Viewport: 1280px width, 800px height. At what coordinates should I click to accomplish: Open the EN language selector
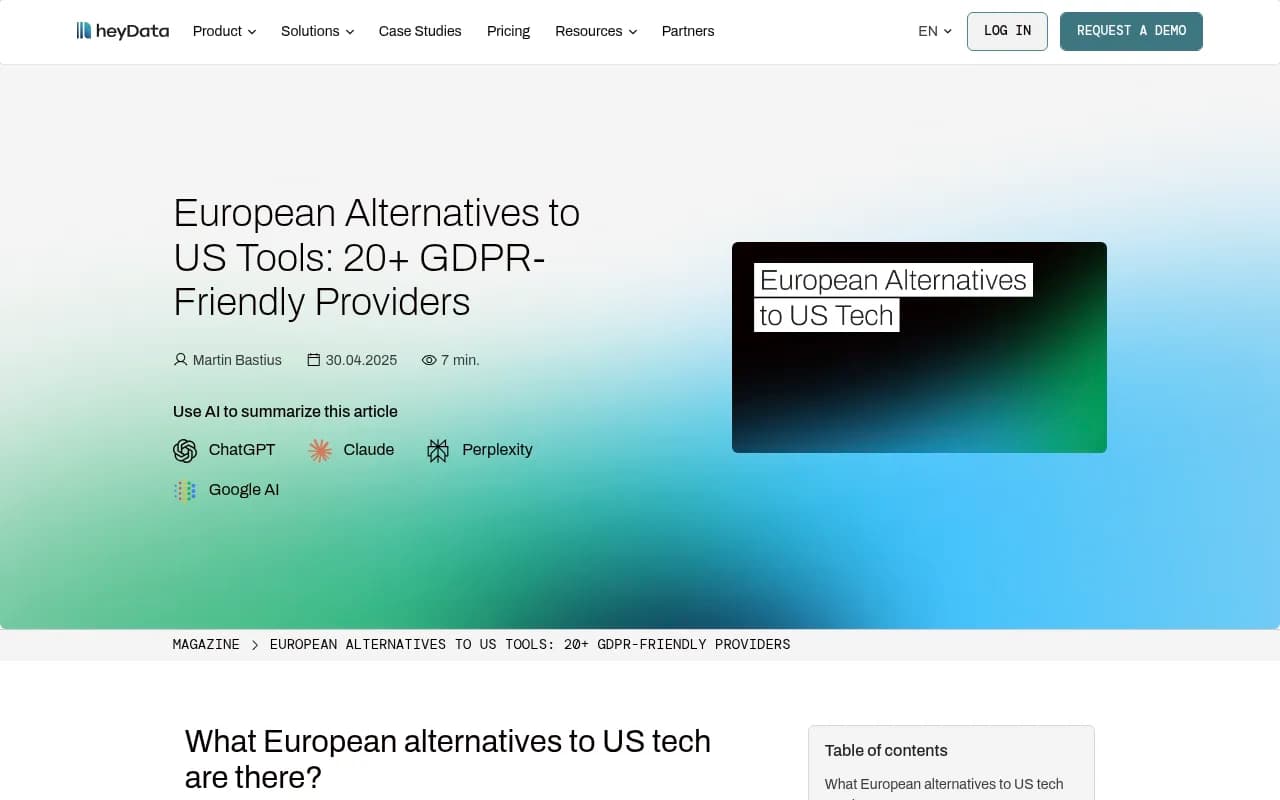pos(935,31)
